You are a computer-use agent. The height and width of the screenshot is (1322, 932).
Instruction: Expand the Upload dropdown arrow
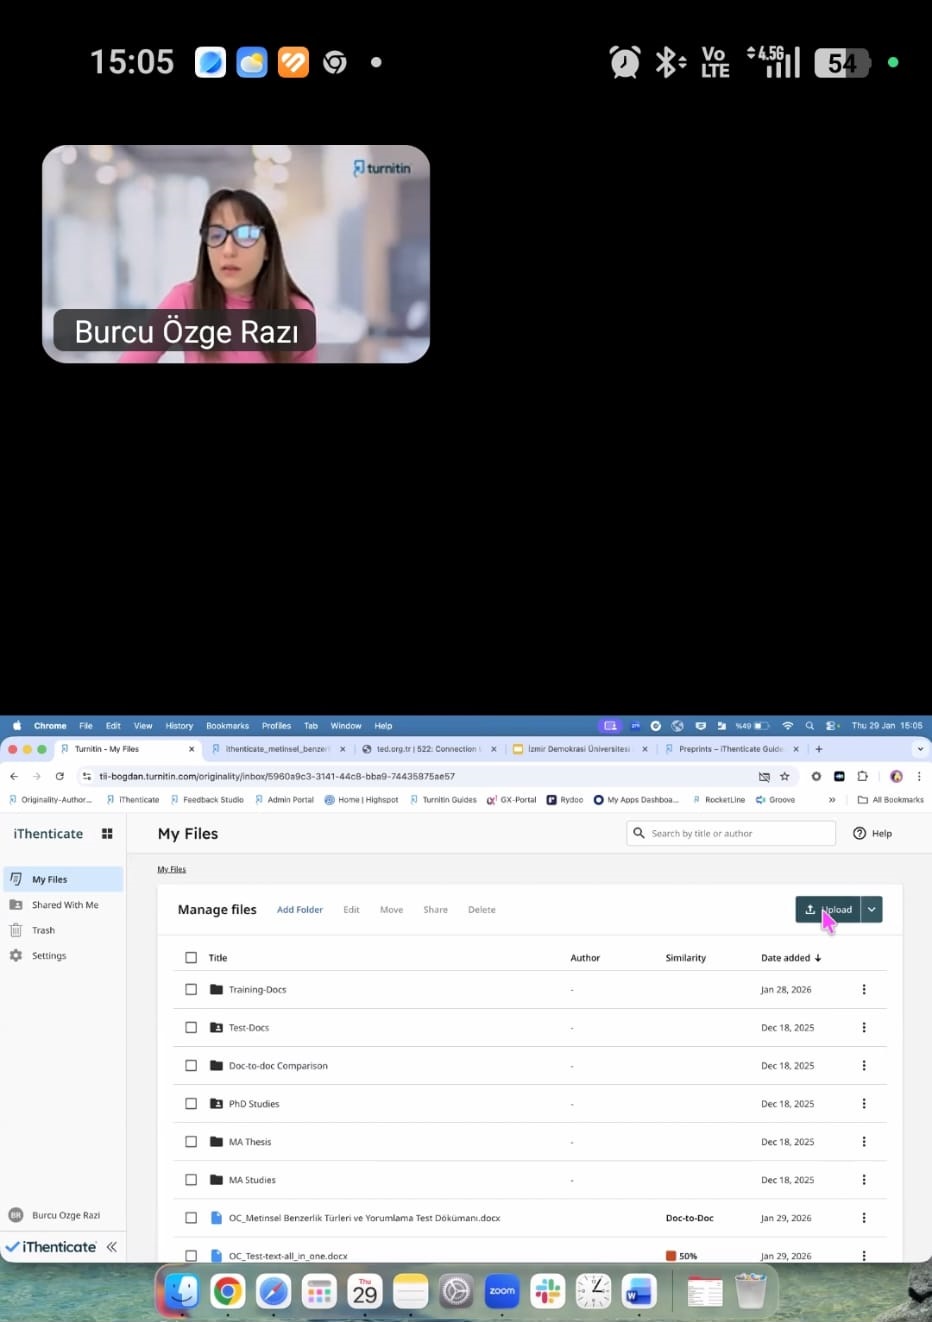872,910
